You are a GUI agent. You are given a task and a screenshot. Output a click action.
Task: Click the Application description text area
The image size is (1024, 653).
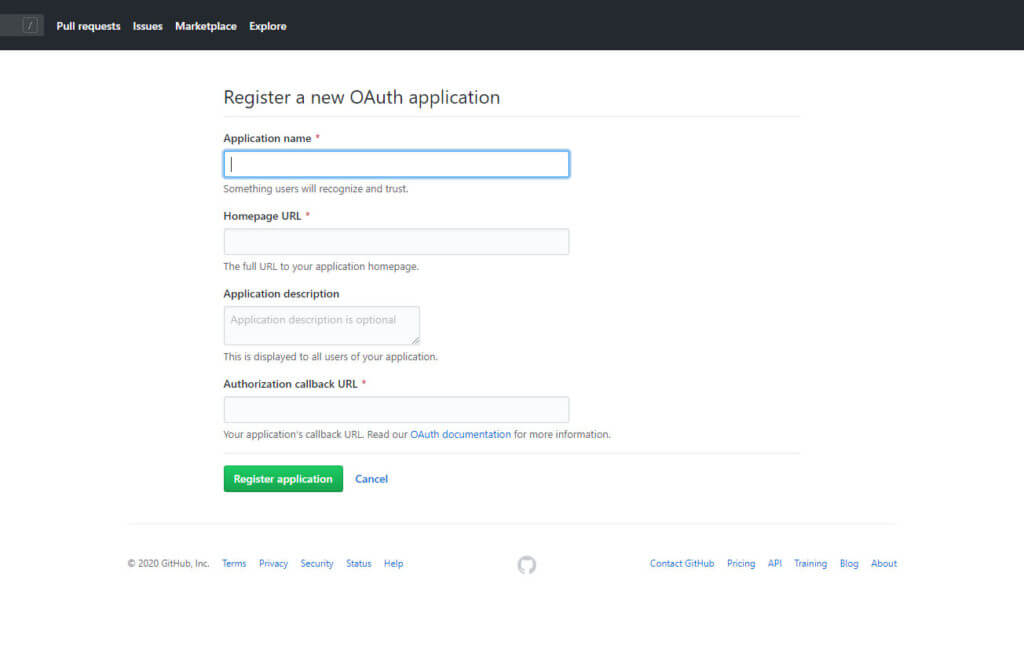[x=322, y=325]
